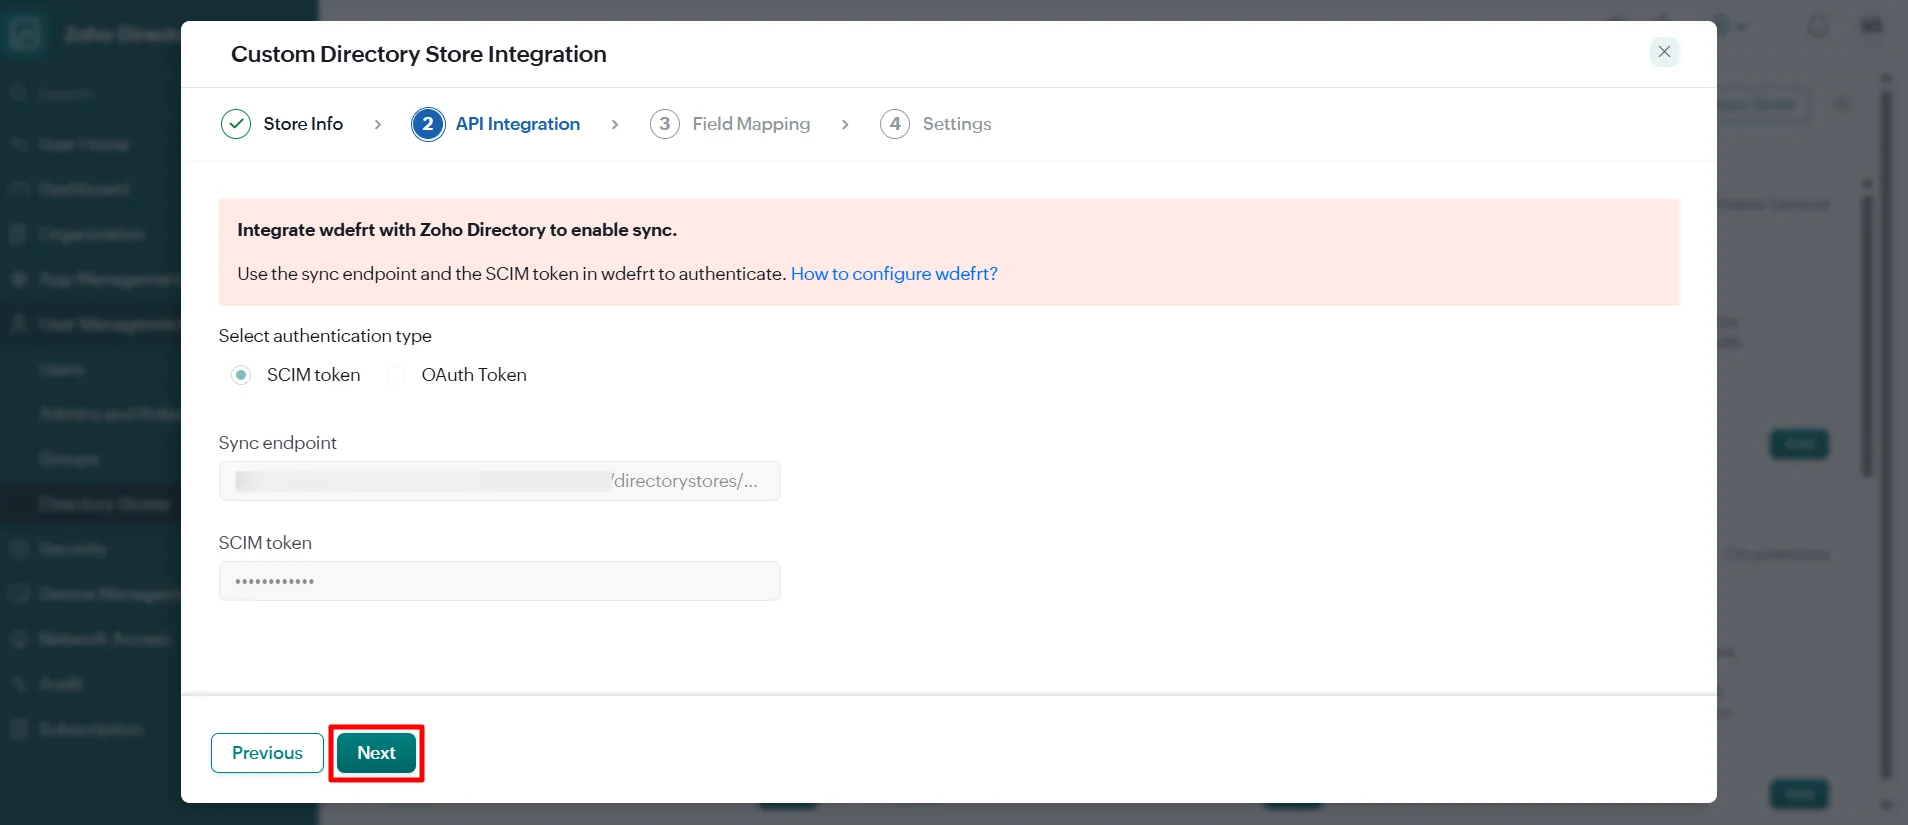Proceed with the Next button

pyautogui.click(x=376, y=753)
